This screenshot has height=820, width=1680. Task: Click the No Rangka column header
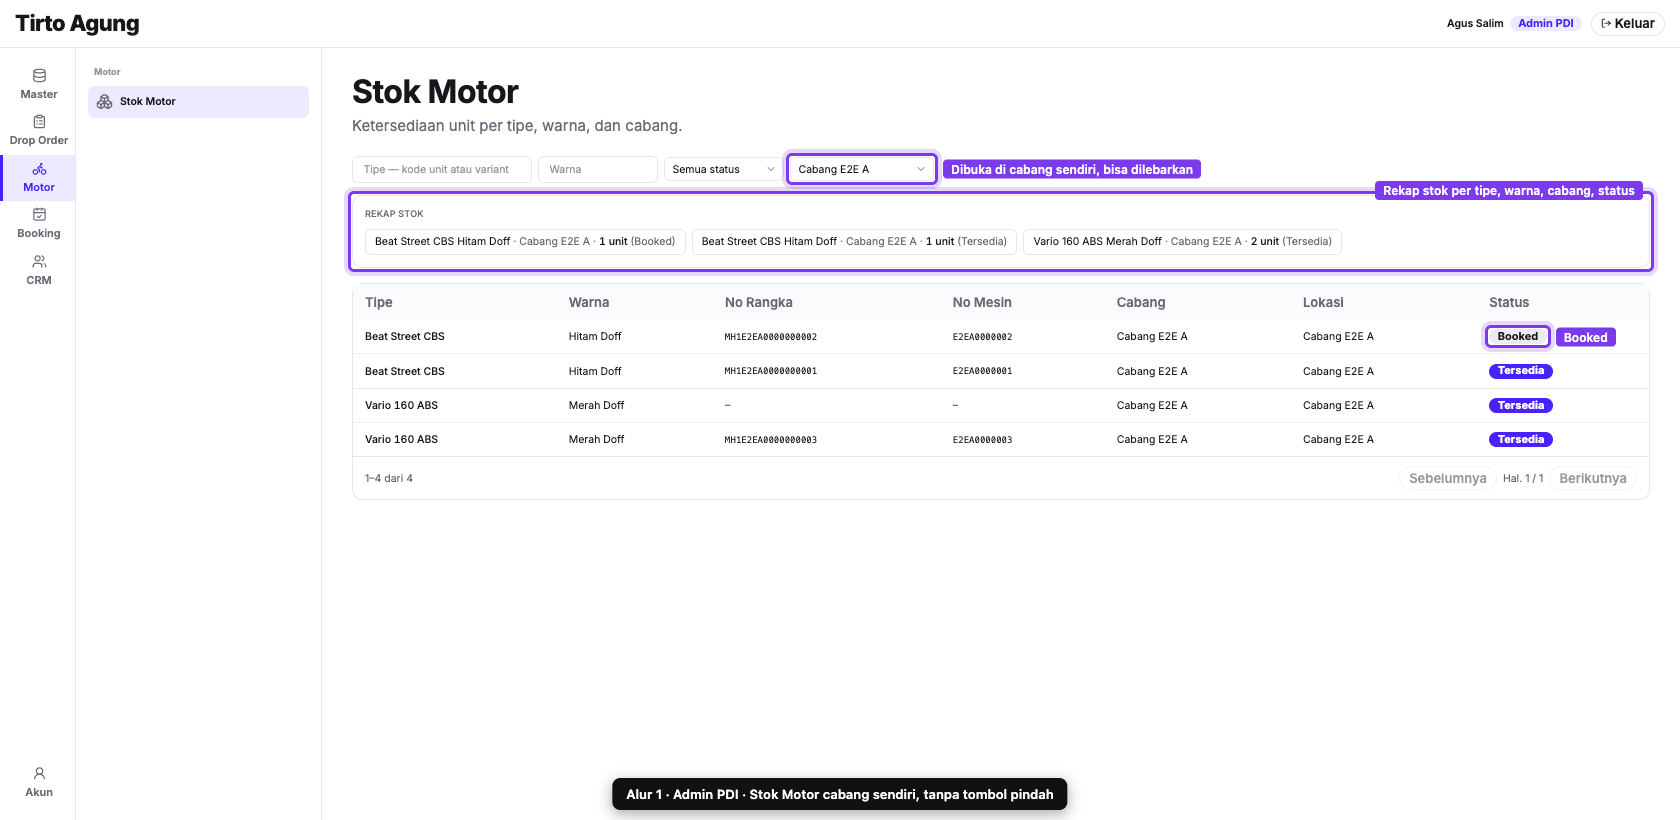point(758,302)
